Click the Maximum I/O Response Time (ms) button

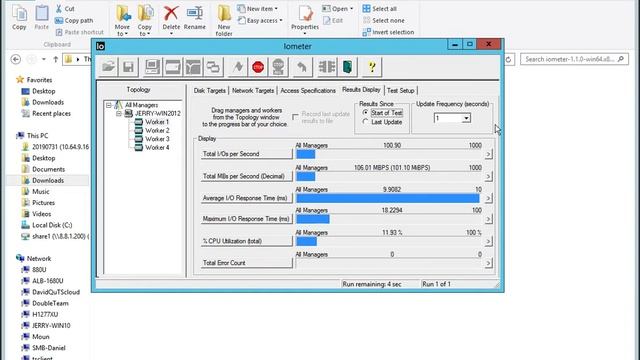coord(247,219)
